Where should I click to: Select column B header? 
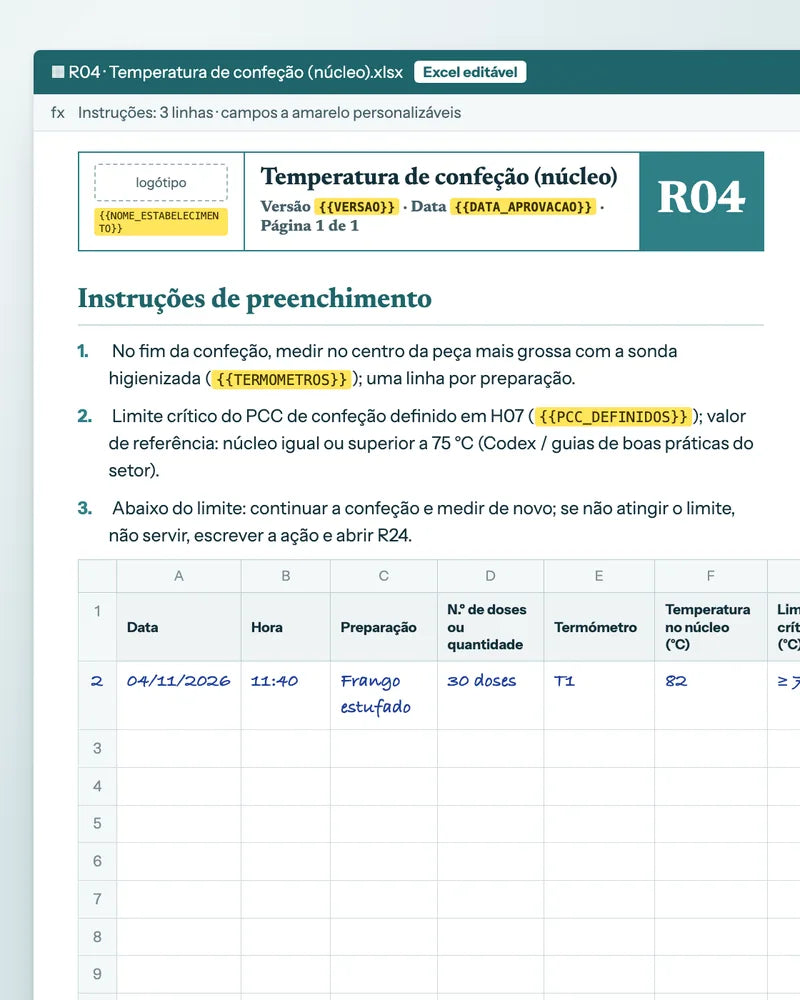coord(286,576)
